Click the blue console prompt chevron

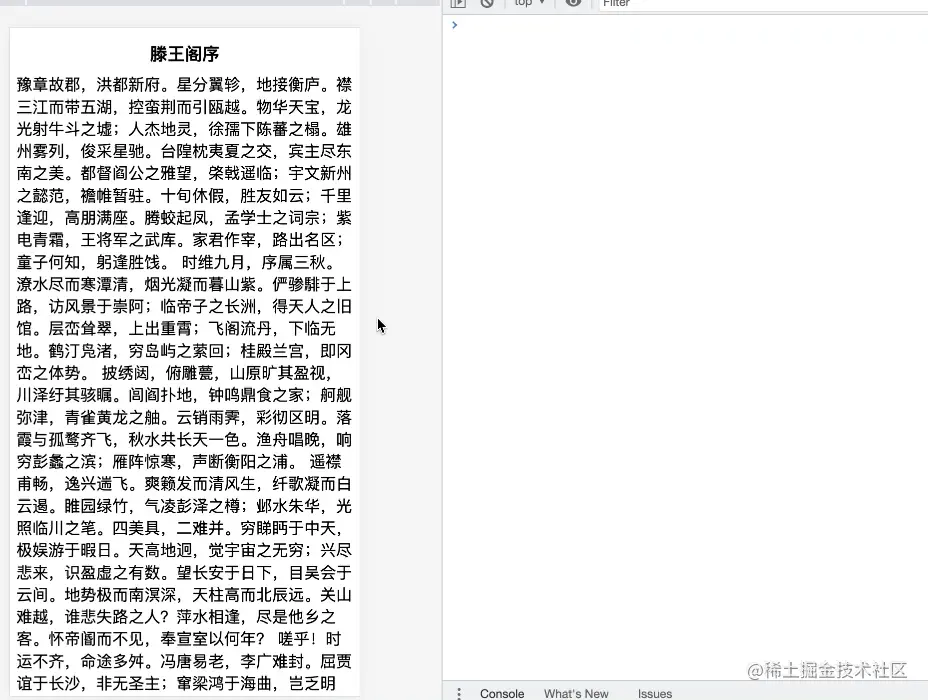455,25
